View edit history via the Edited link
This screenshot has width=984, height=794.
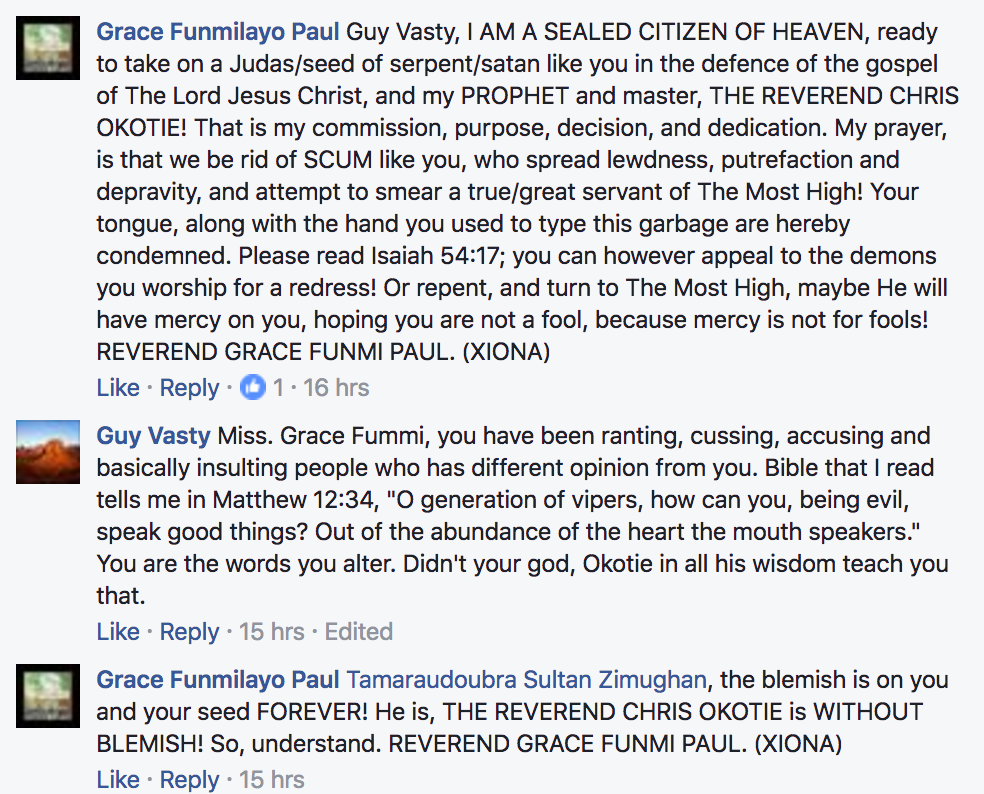click(359, 632)
